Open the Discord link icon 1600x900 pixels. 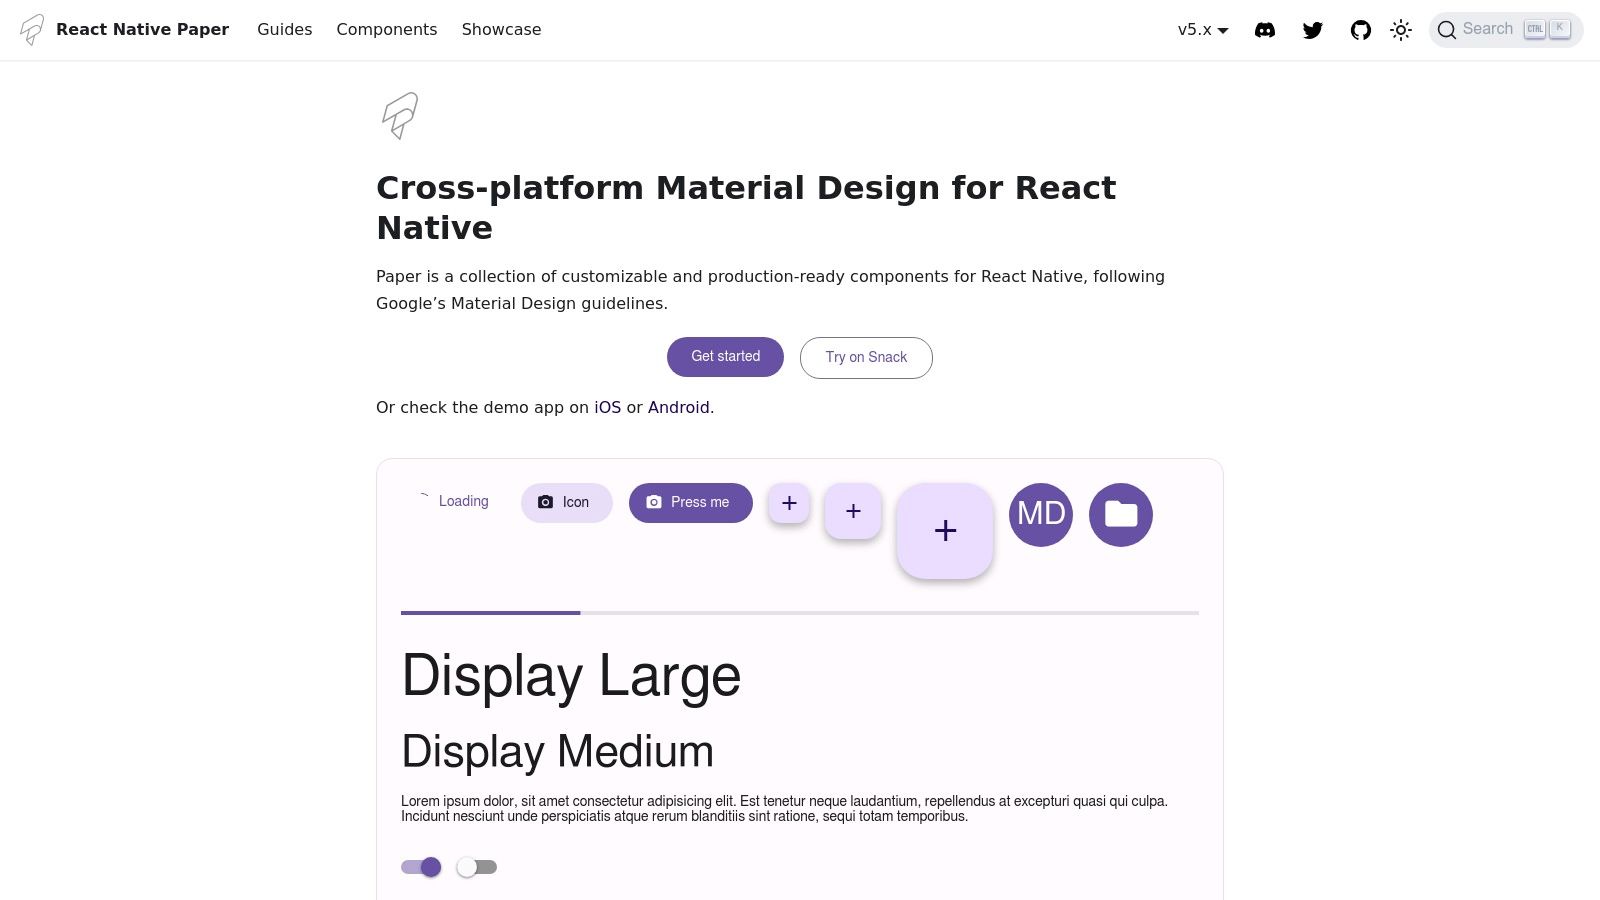(x=1265, y=30)
